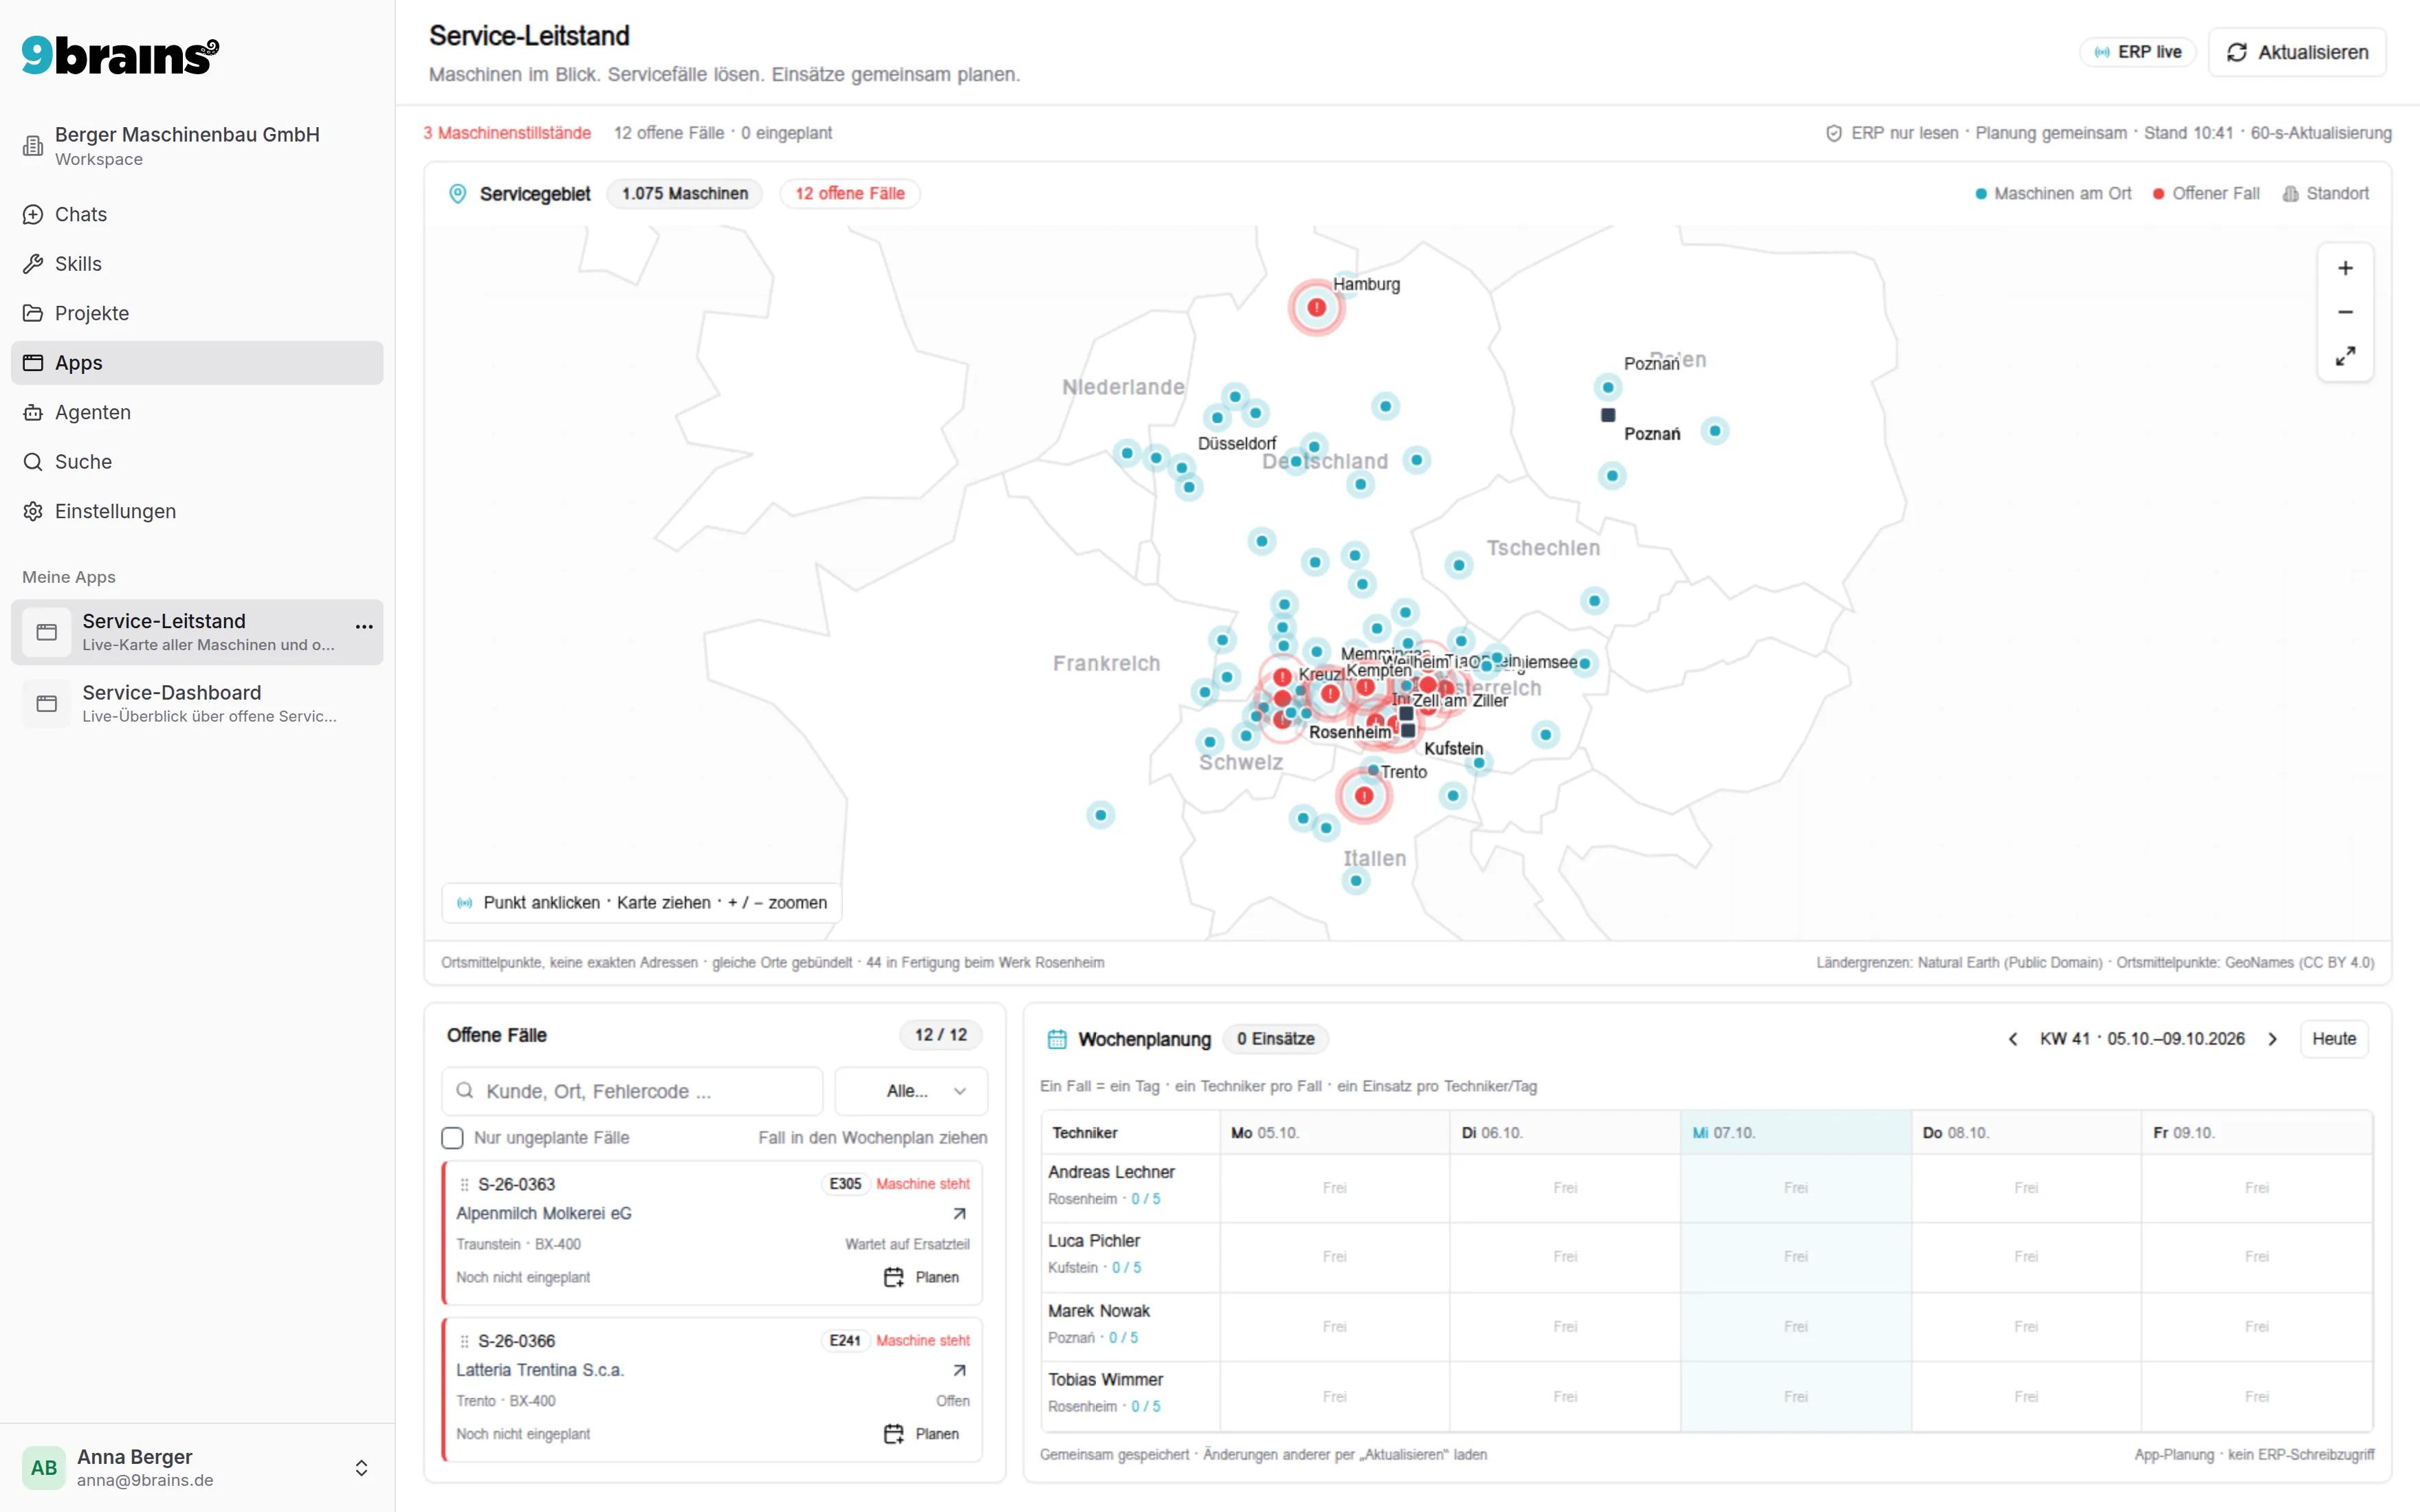Screen dimensions: 2420x1512
Task: Go to previous calendar week
Action: tap(2013, 1039)
